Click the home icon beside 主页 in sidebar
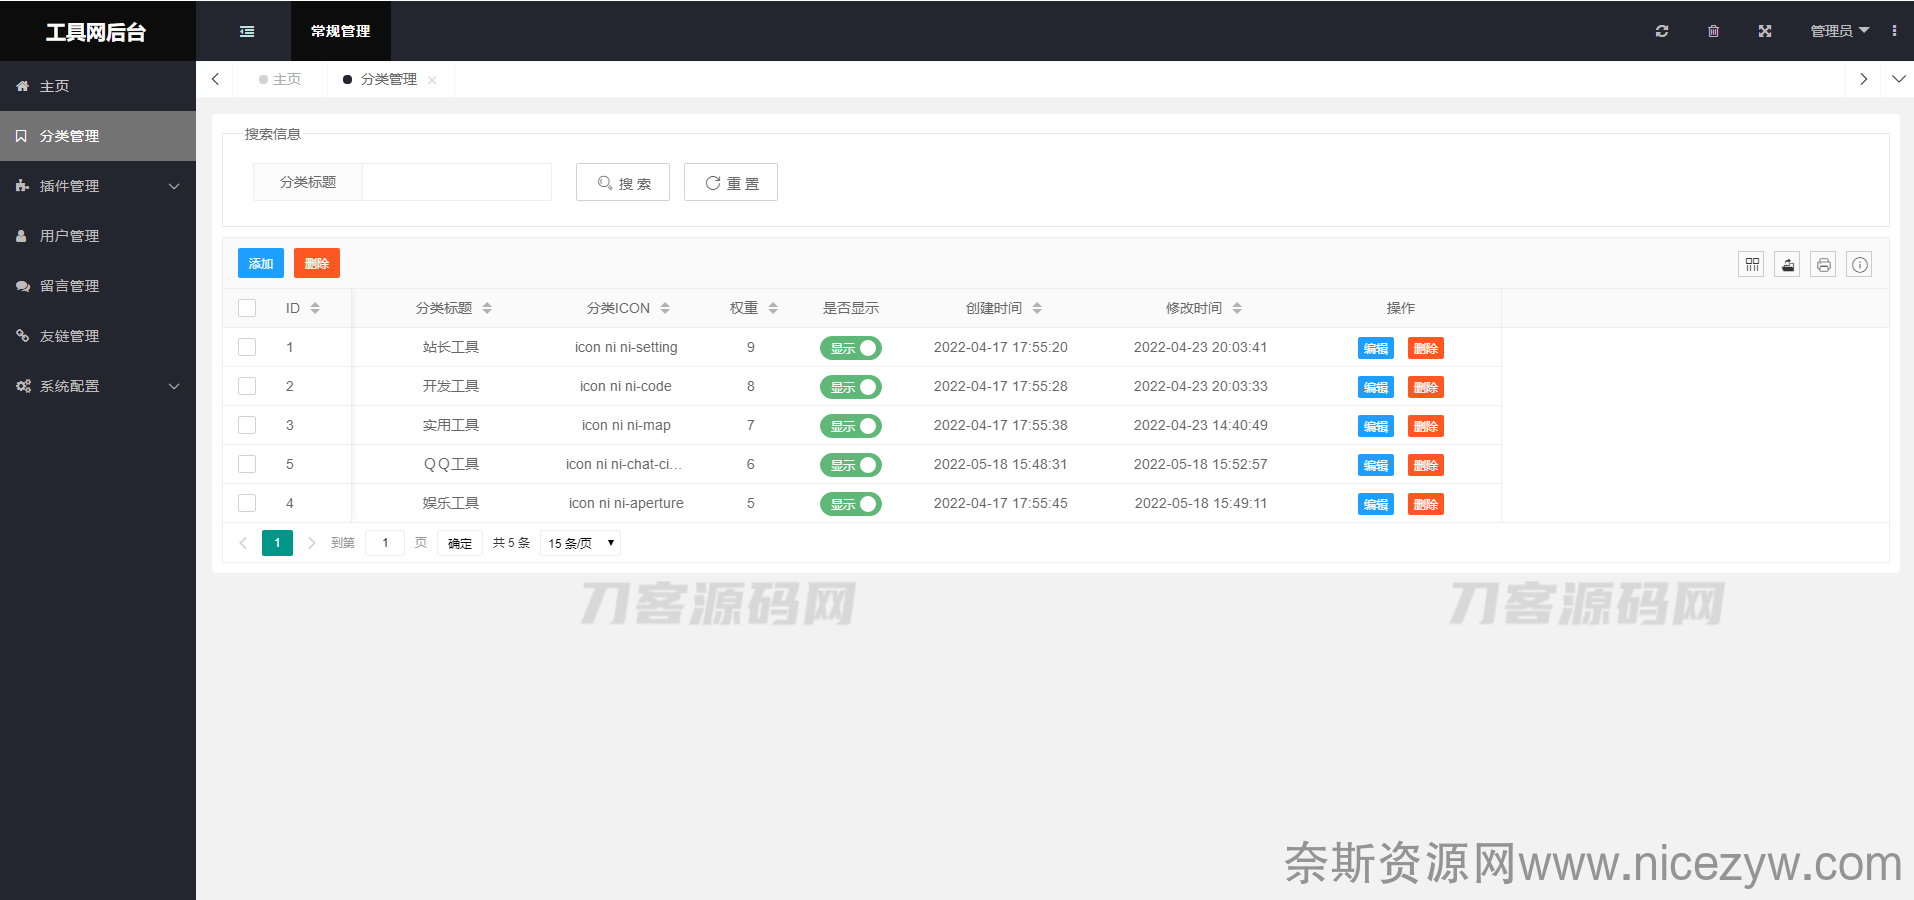 (x=22, y=86)
